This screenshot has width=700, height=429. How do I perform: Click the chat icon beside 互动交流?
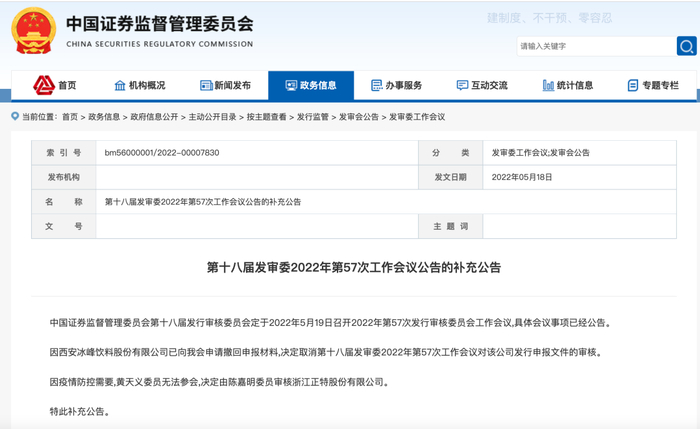pos(462,86)
